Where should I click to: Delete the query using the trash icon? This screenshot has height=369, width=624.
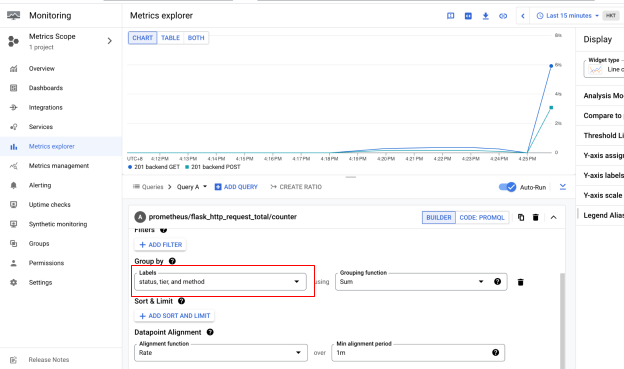536,217
